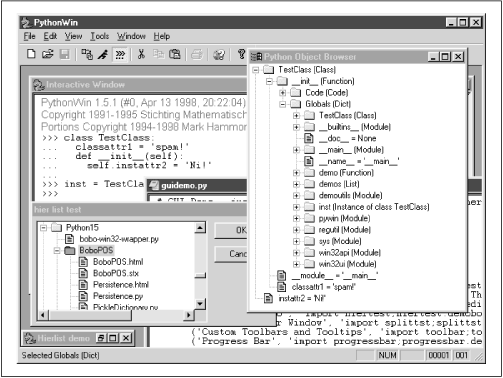This screenshot has width=503, height=378.
Task: Click the Help question mark toolbar icon
Action: [241, 54]
